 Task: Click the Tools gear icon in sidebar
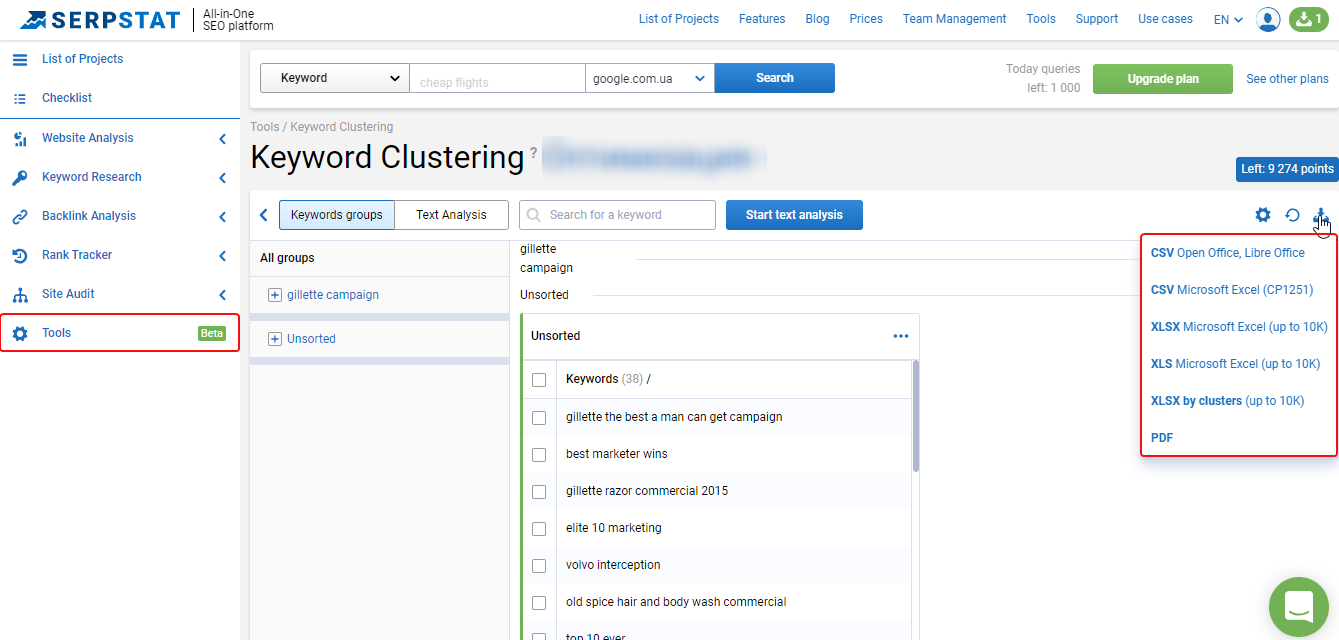20,333
